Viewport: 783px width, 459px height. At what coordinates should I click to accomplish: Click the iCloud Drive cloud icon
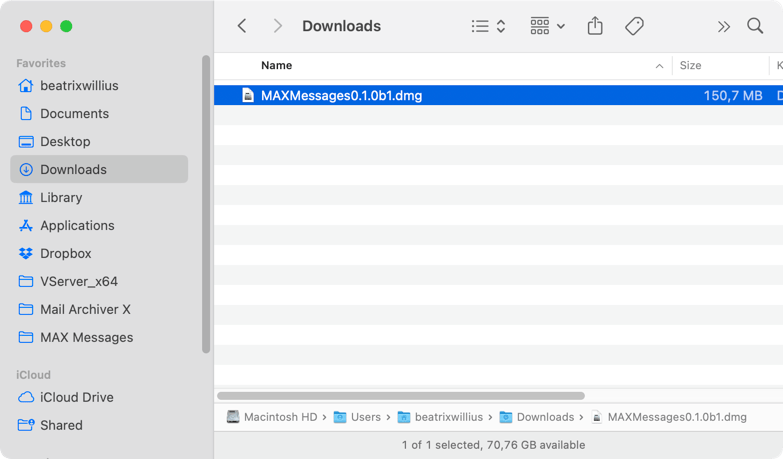26,397
